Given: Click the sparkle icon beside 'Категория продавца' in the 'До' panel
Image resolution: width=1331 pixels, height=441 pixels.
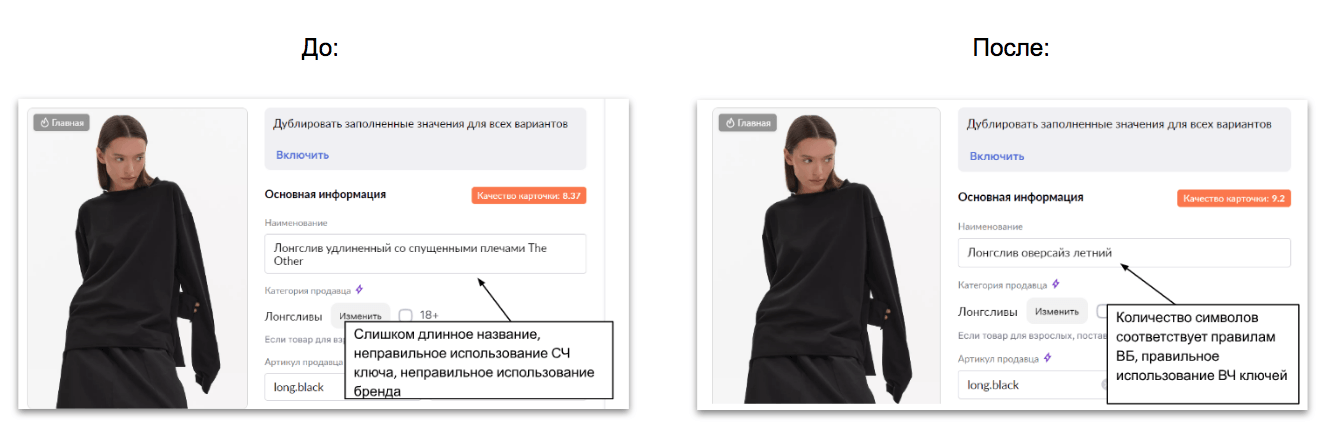Looking at the screenshot, I should 357,290.
